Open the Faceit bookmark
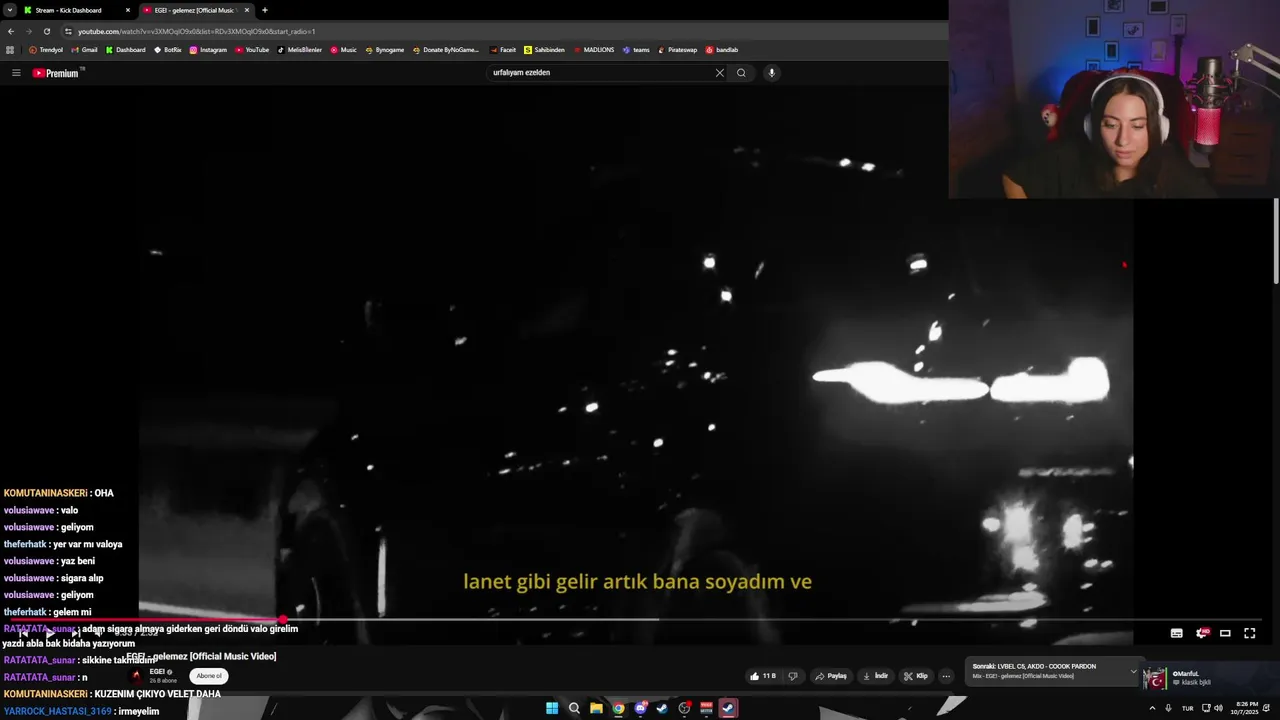Image resolution: width=1280 pixels, height=720 pixels. (x=503, y=50)
